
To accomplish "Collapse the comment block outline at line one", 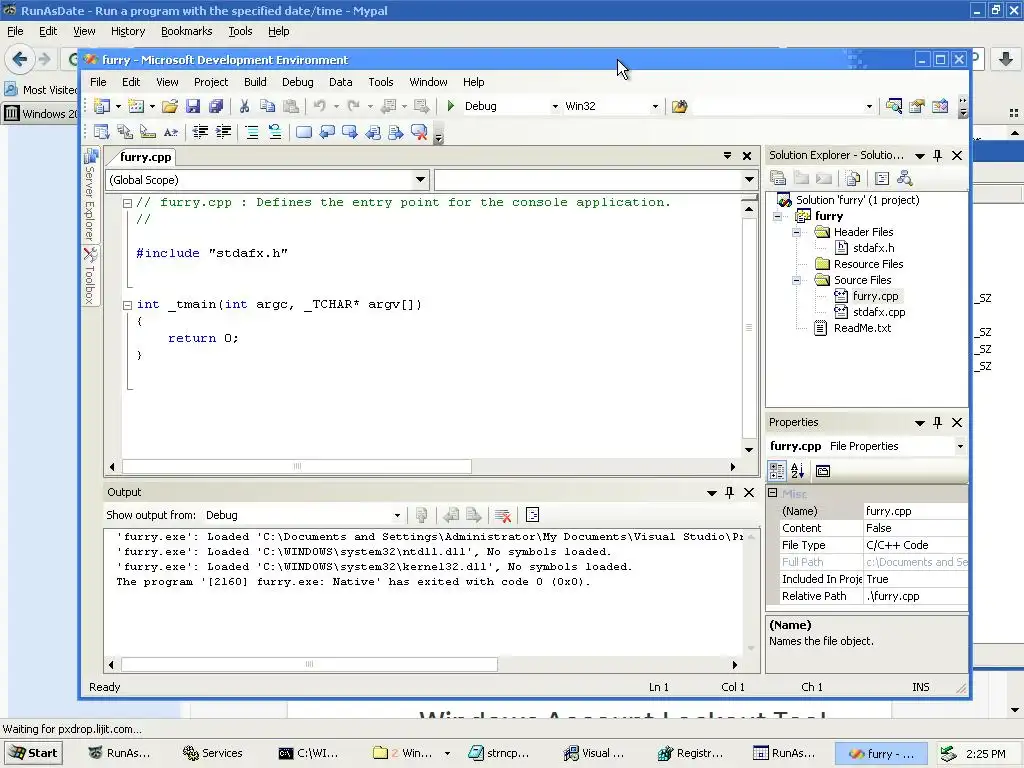I will point(127,203).
